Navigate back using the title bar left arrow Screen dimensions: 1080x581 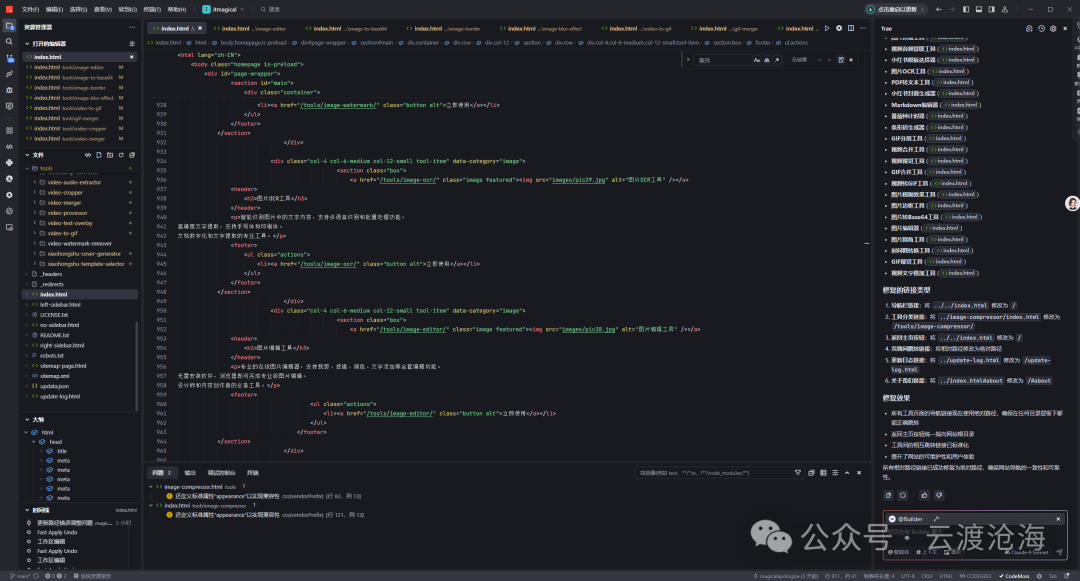click(x=938, y=10)
